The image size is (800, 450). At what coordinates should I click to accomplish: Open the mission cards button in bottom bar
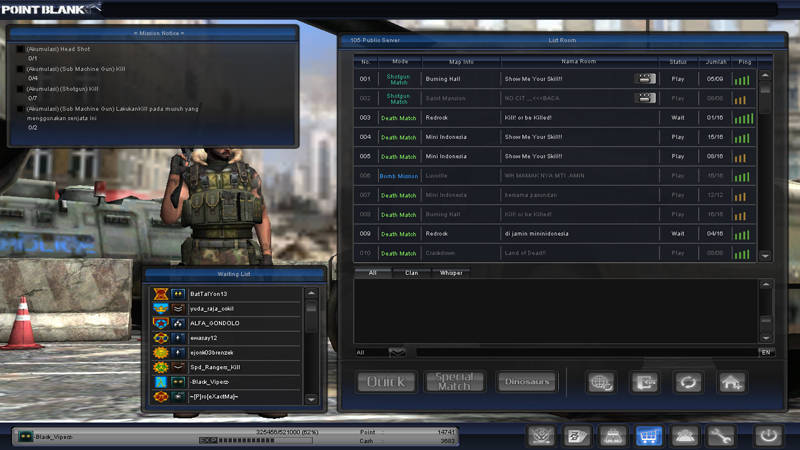577,436
